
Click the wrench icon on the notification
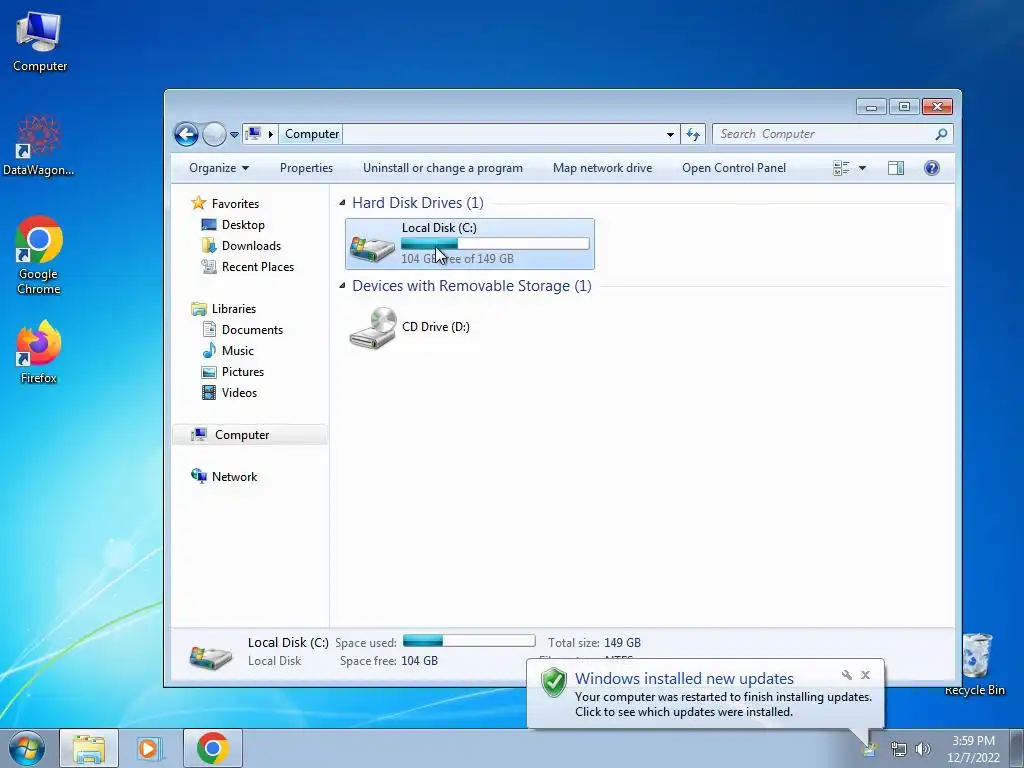point(847,675)
